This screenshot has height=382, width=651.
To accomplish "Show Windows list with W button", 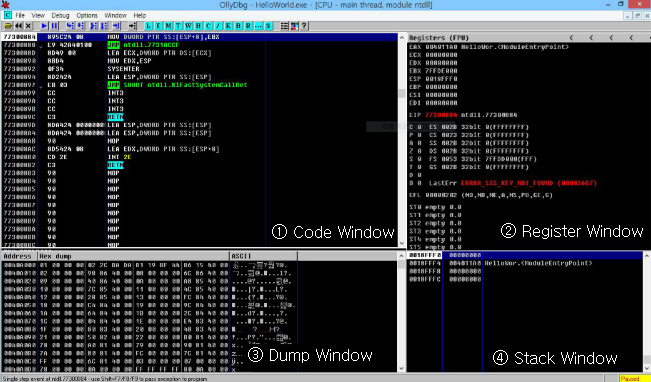I will click(188, 26).
